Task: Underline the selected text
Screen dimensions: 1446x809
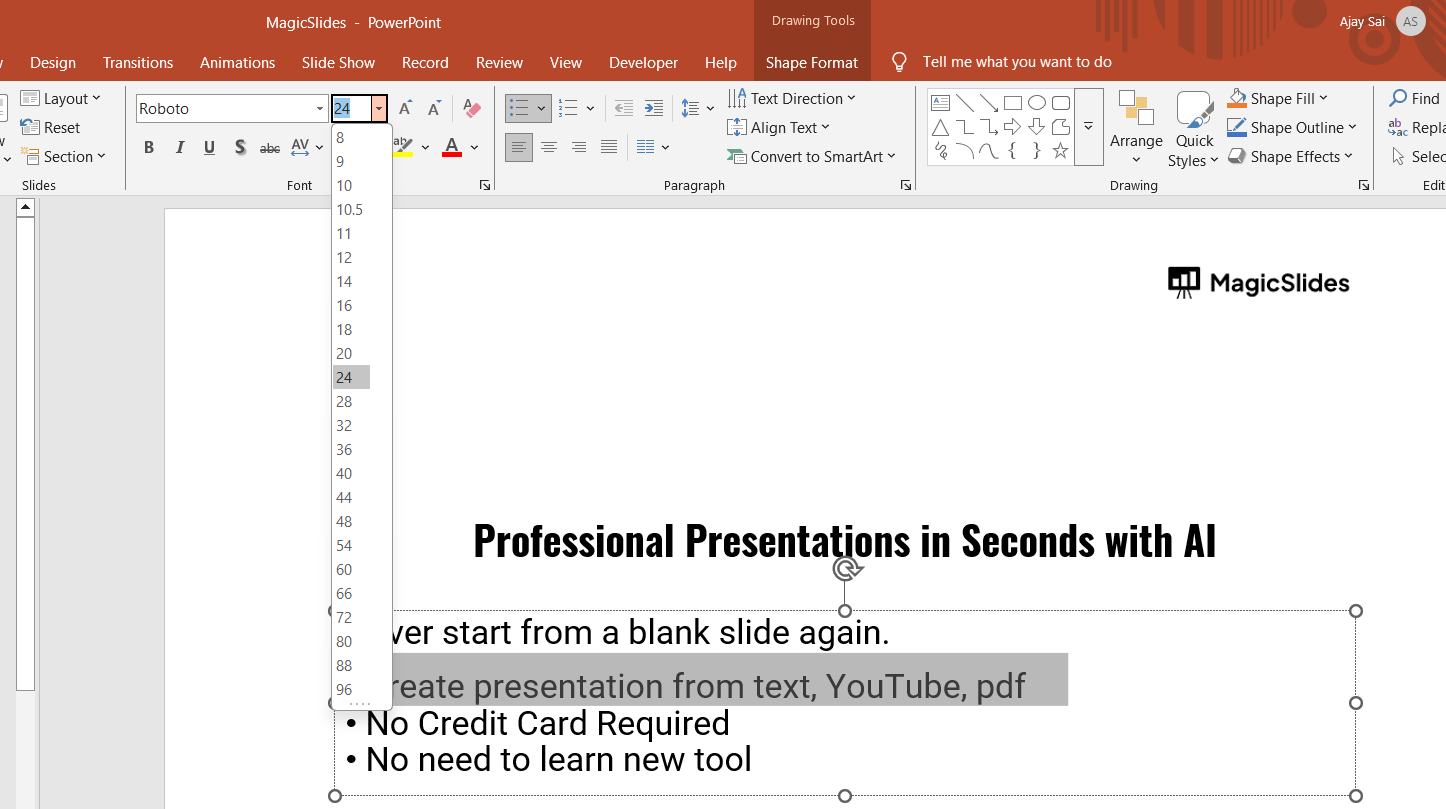Action: [210, 147]
